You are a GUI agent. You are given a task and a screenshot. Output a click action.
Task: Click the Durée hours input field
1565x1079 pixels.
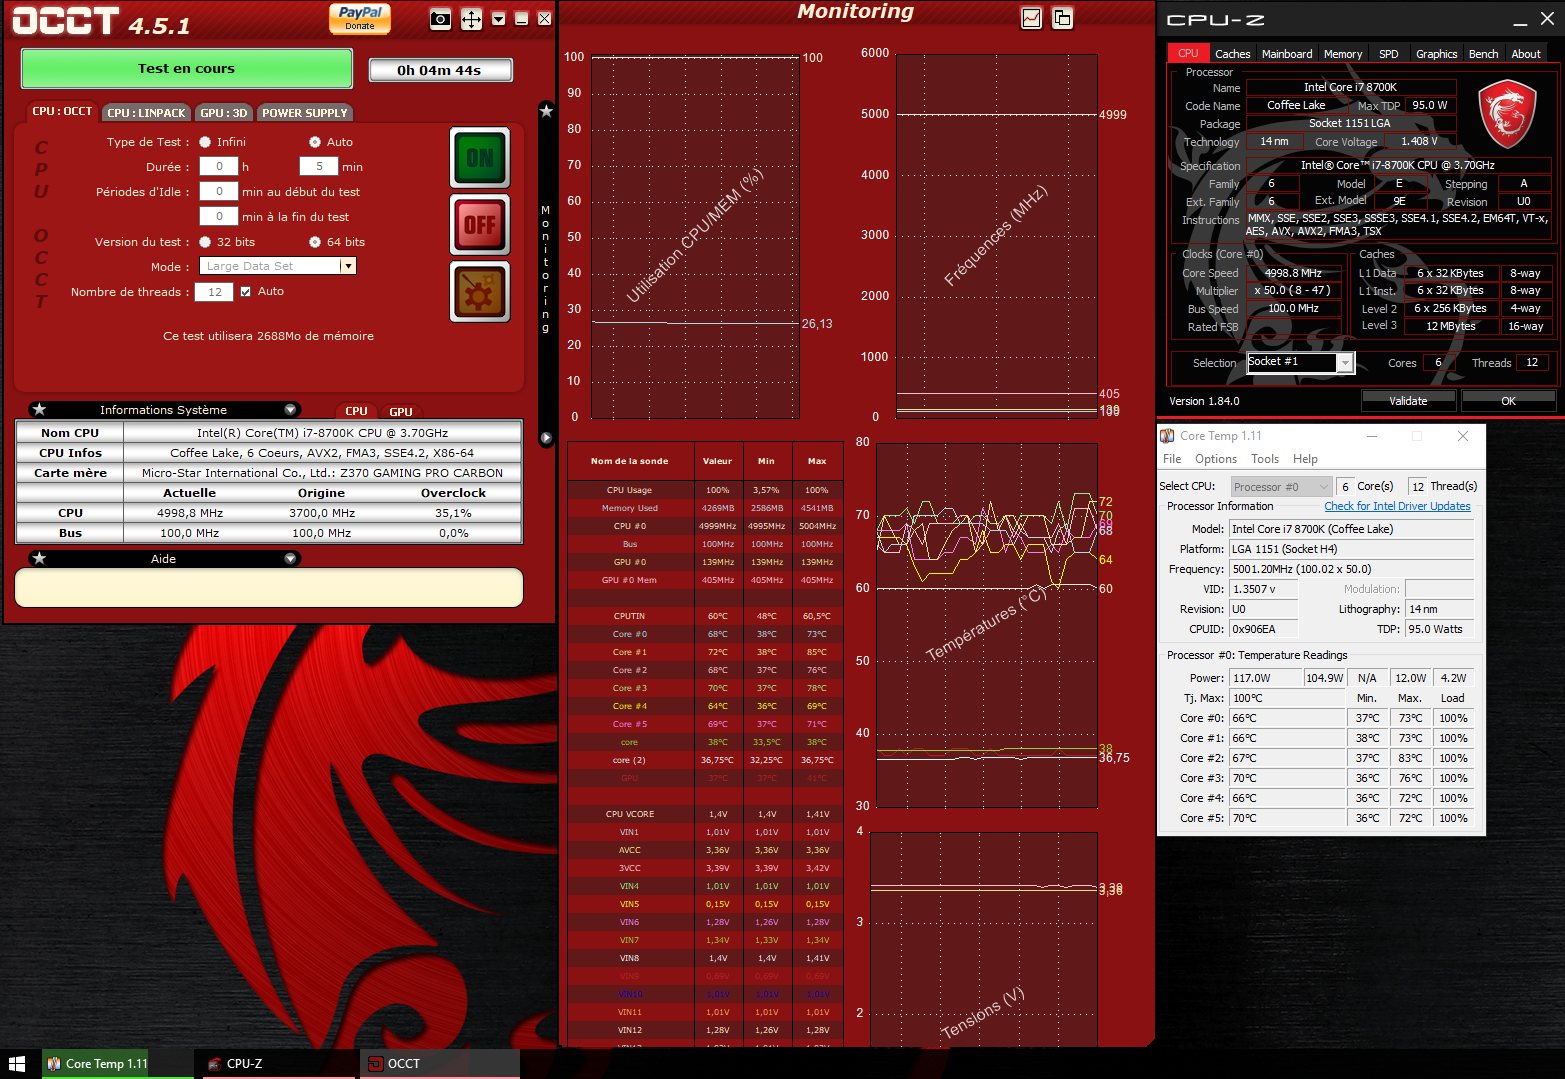[x=219, y=166]
